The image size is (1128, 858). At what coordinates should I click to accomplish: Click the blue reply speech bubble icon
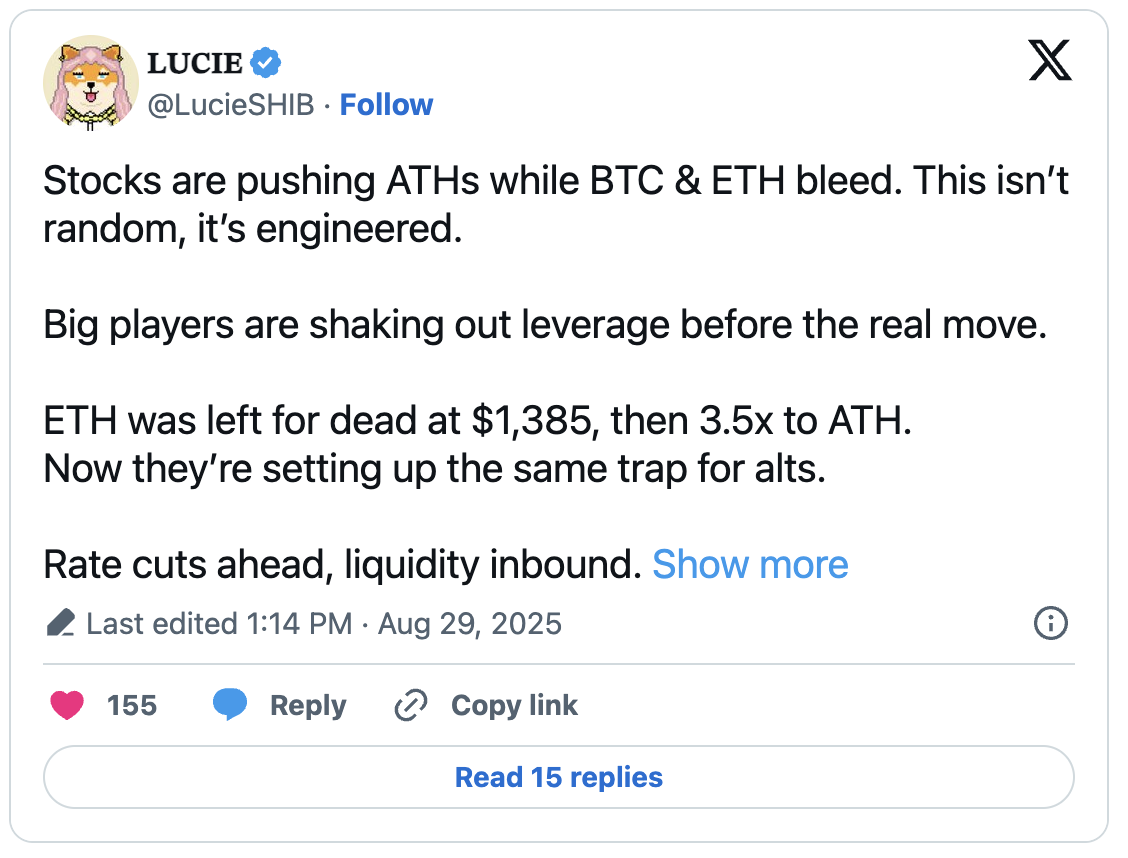pyautogui.click(x=230, y=705)
